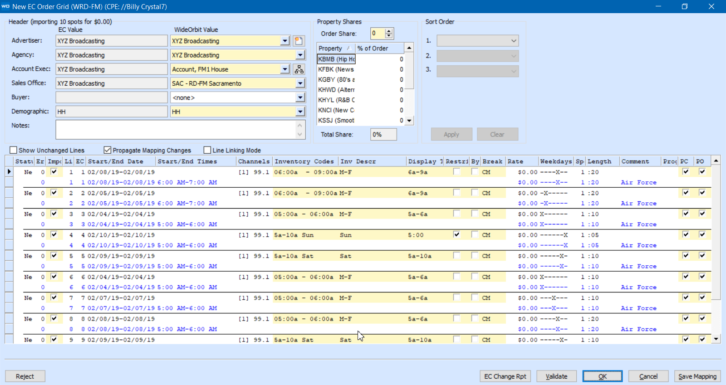Screen dimensions: 726x385
Task: Sort by Property column header
Action: (x=336, y=48)
